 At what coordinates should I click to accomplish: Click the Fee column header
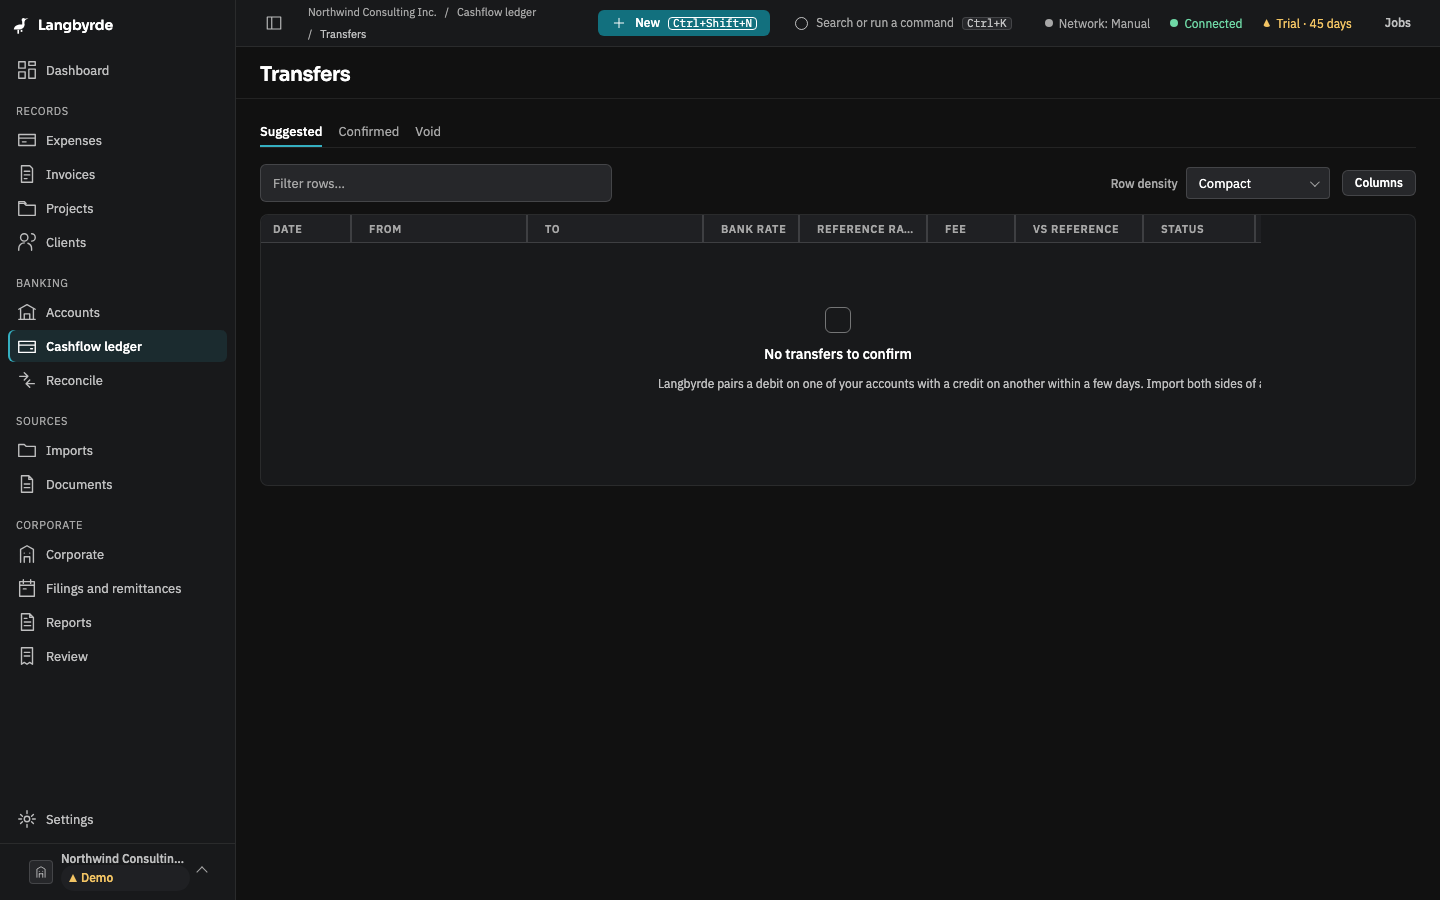(x=971, y=229)
